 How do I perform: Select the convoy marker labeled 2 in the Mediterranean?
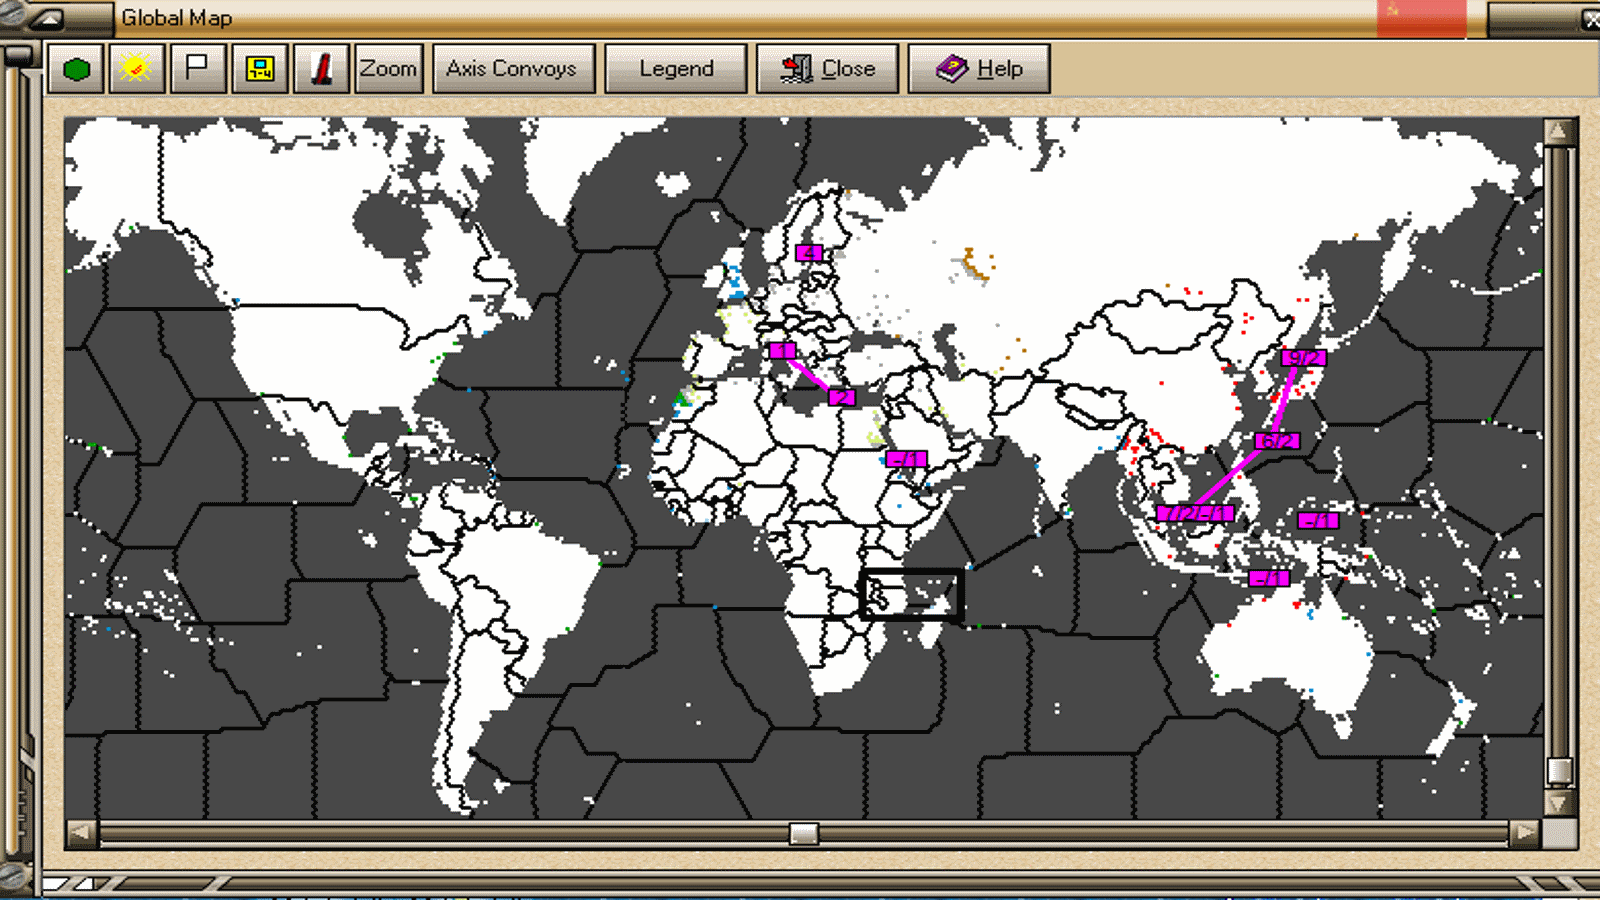(x=842, y=397)
